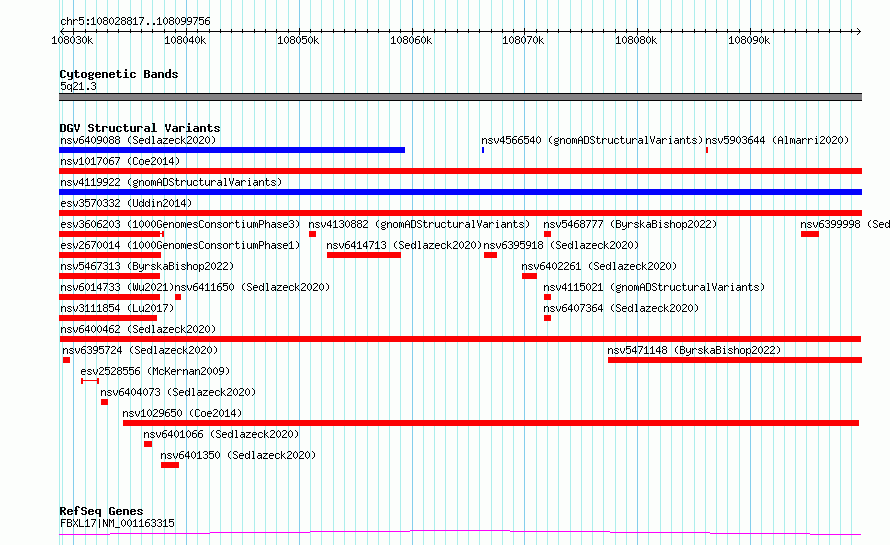This screenshot has height=545, width=890.
Task: Select the red nsv6395724 small variant bar
Action: 66,360
